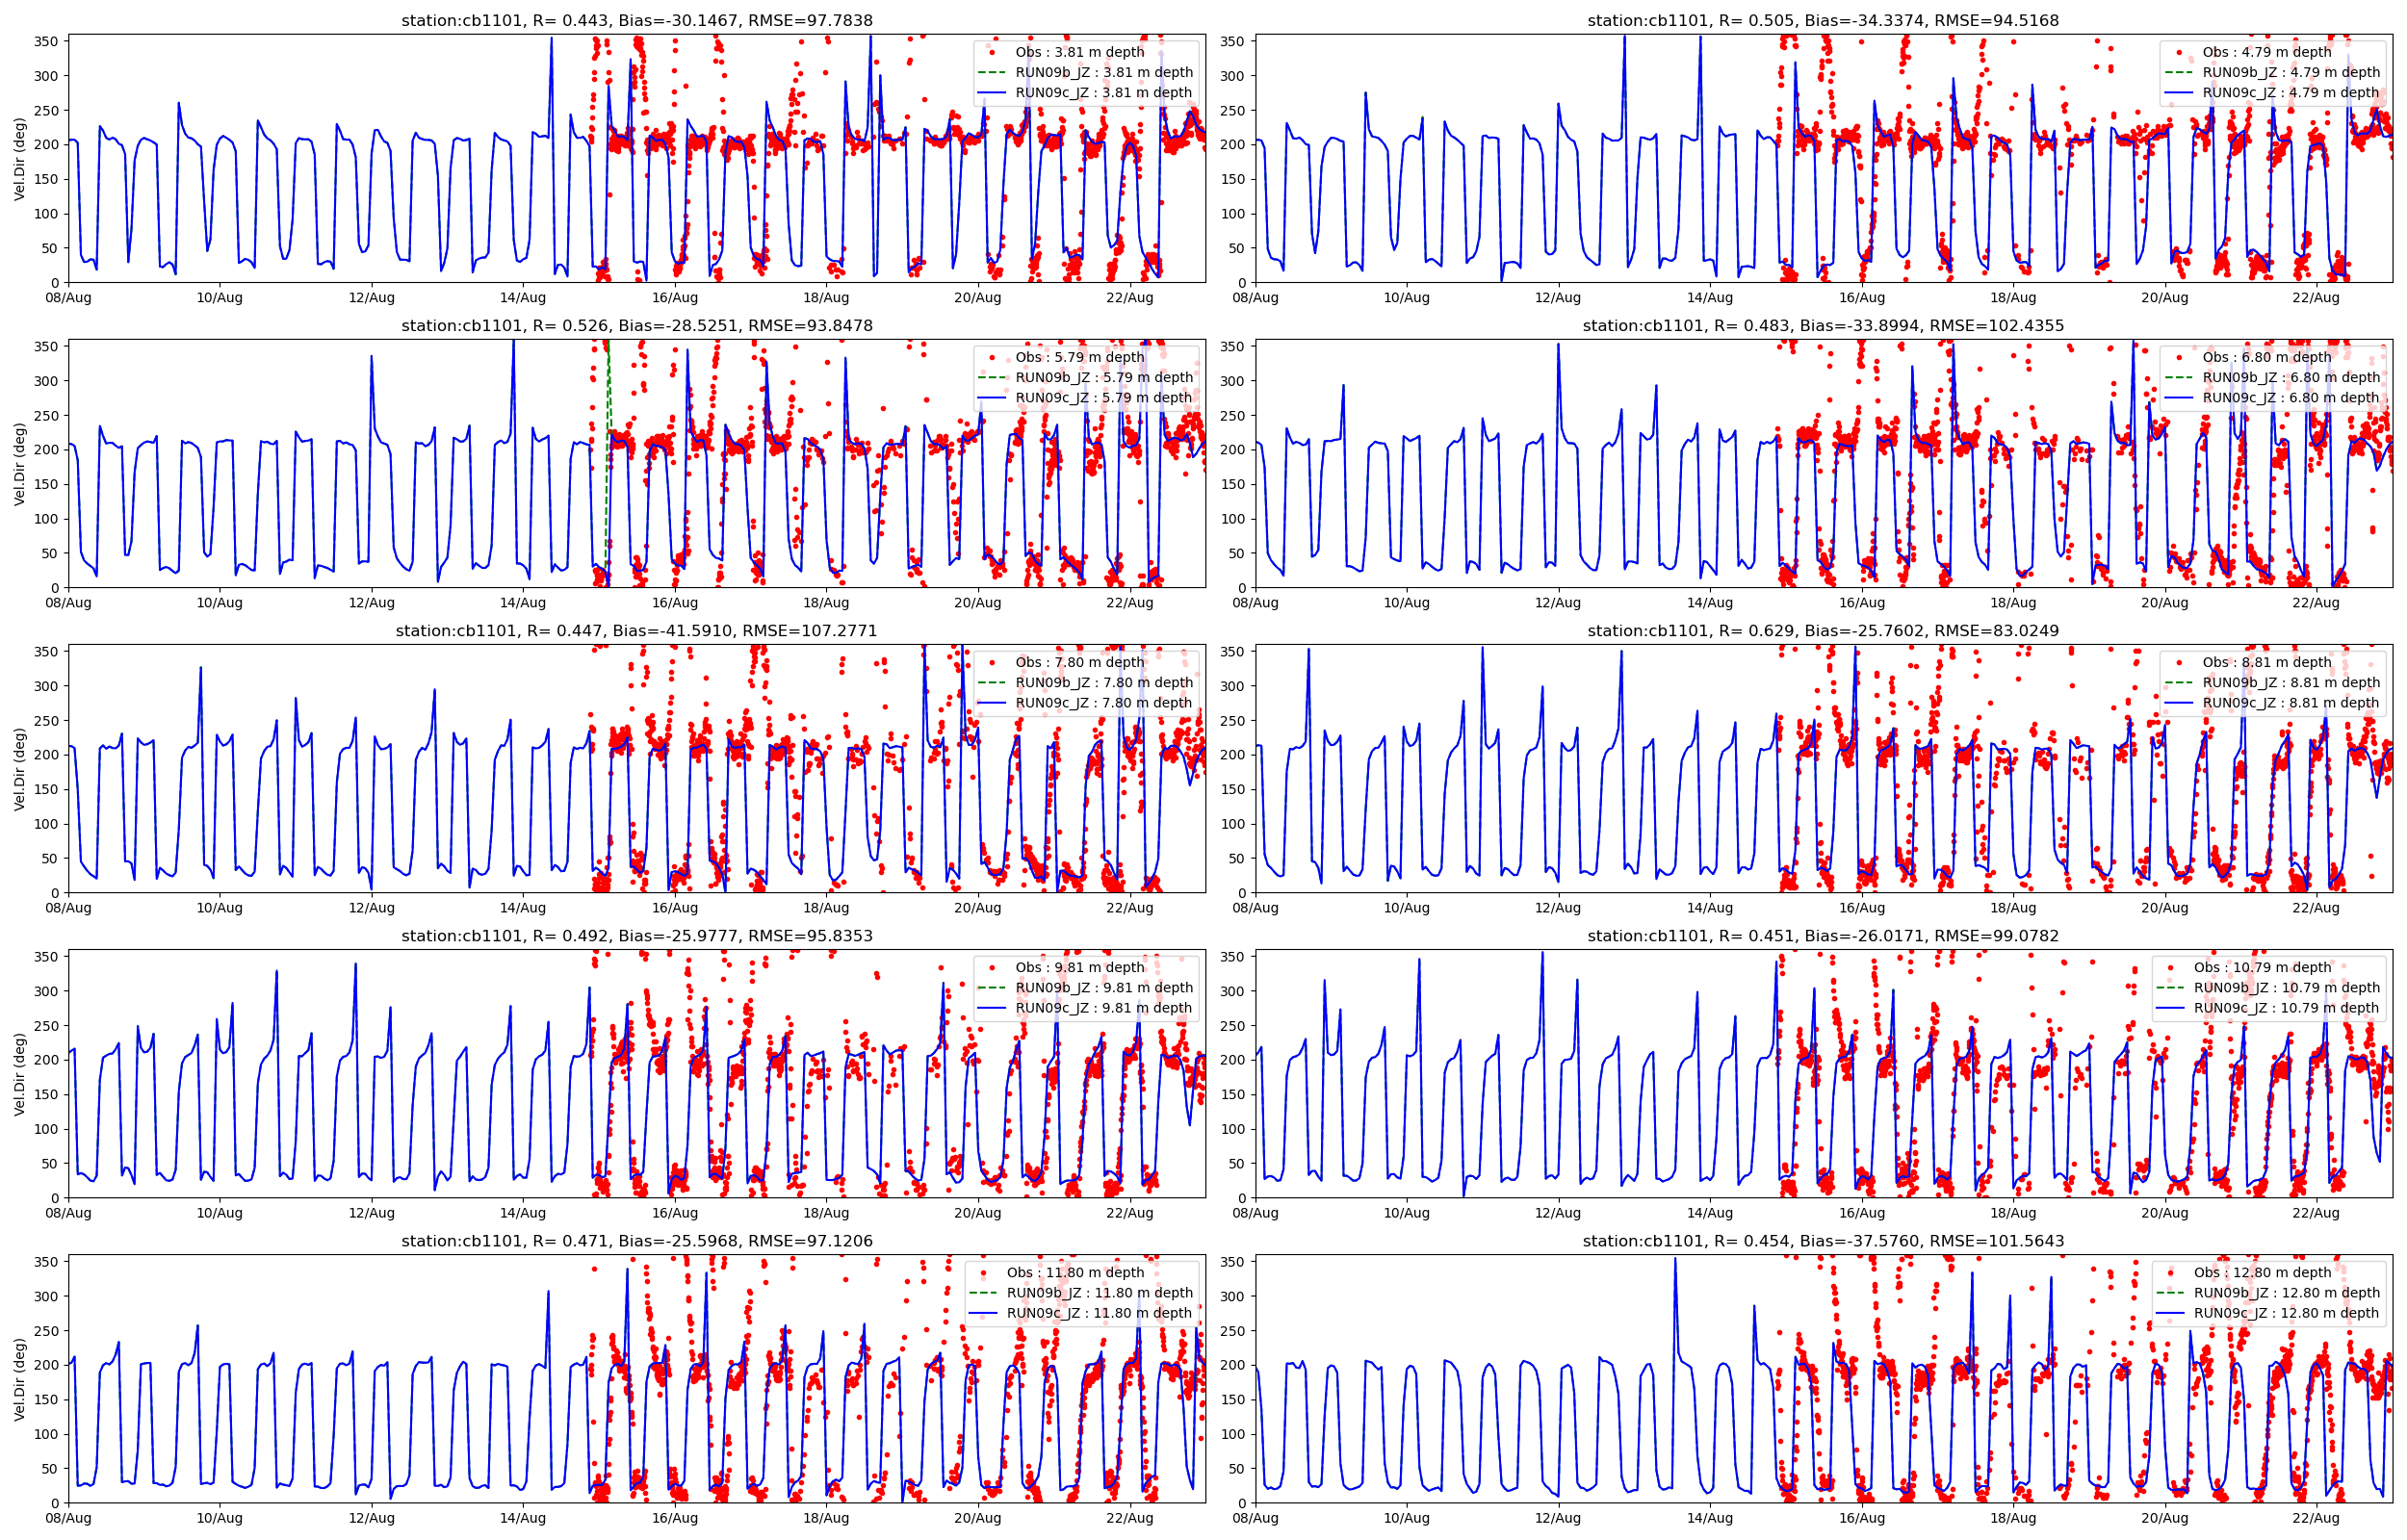Click the red Obs marker in the 6.80 m legend

(2179, 357)
